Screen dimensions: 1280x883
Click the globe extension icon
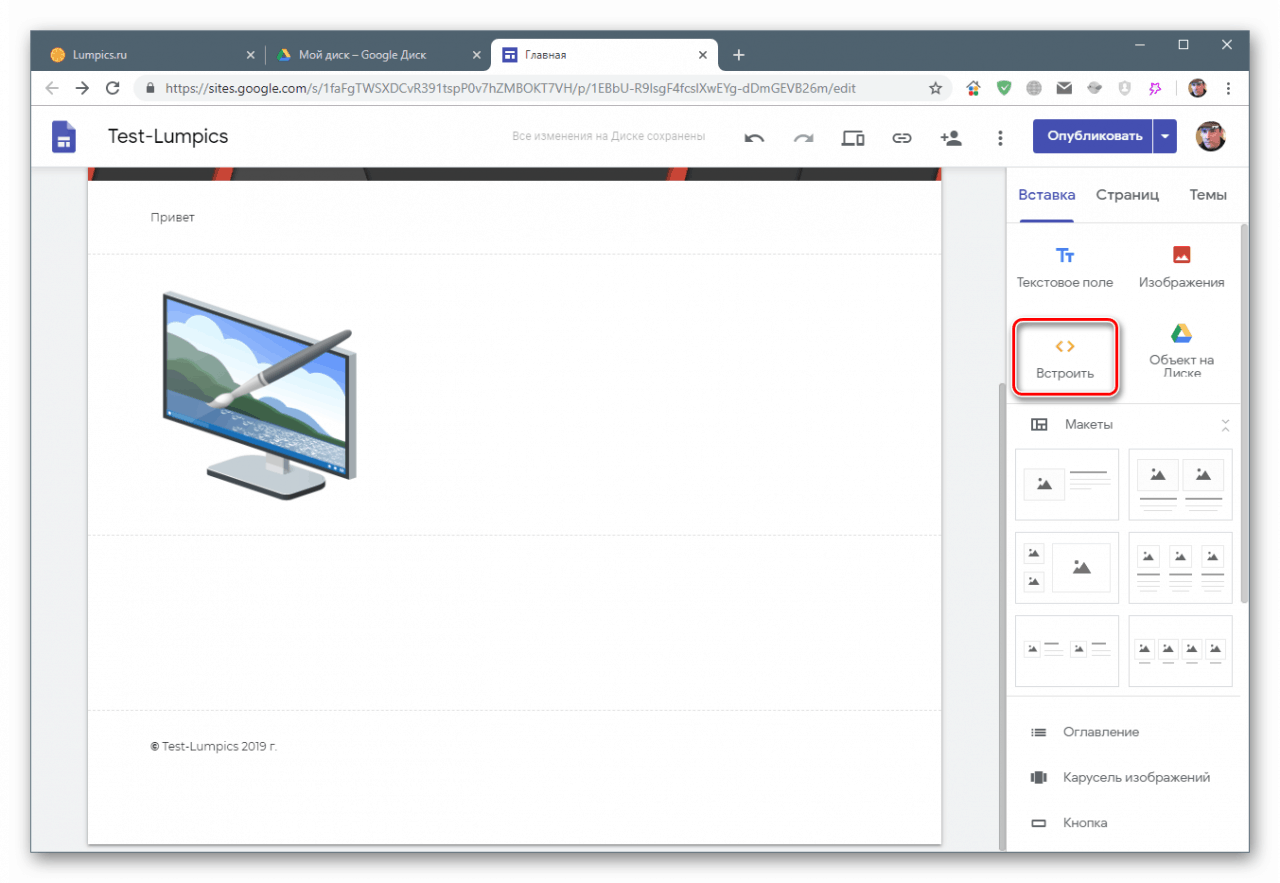pos(1034,88)
